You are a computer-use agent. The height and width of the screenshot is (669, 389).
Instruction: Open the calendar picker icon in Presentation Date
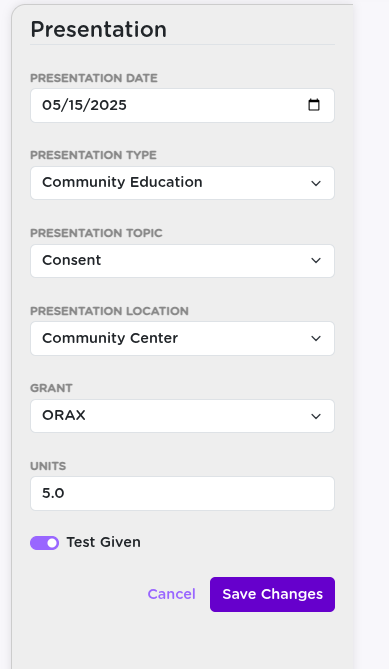(x=314, y=105)
